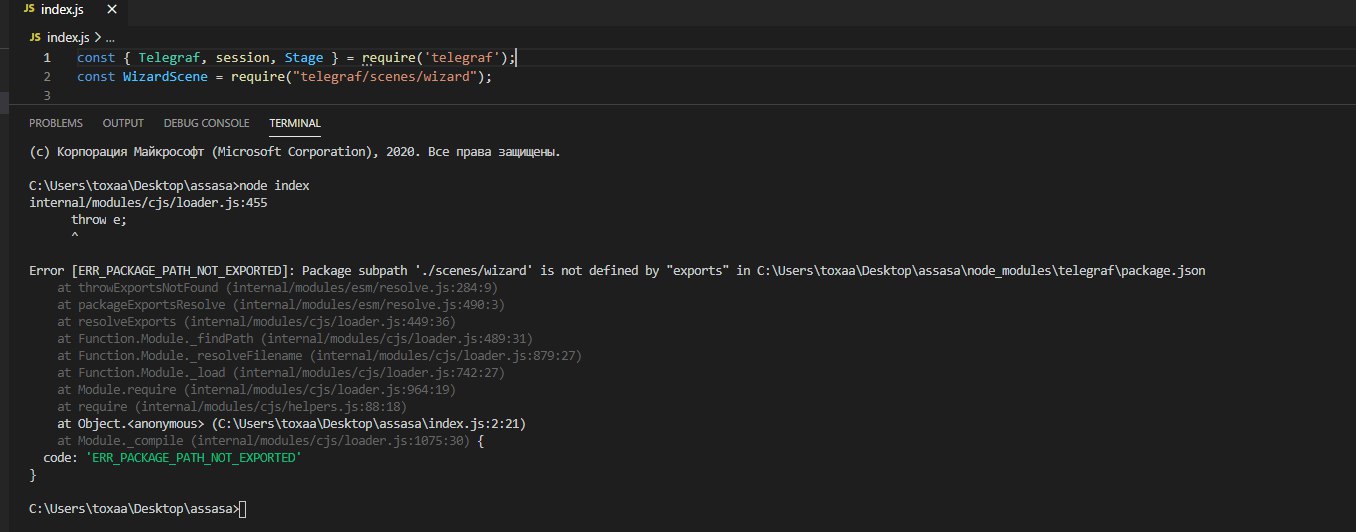The height and width of the screenshot is (532, 1356).
Task: Click the 'telegraf' string in line 1
Action: point(461,58)
